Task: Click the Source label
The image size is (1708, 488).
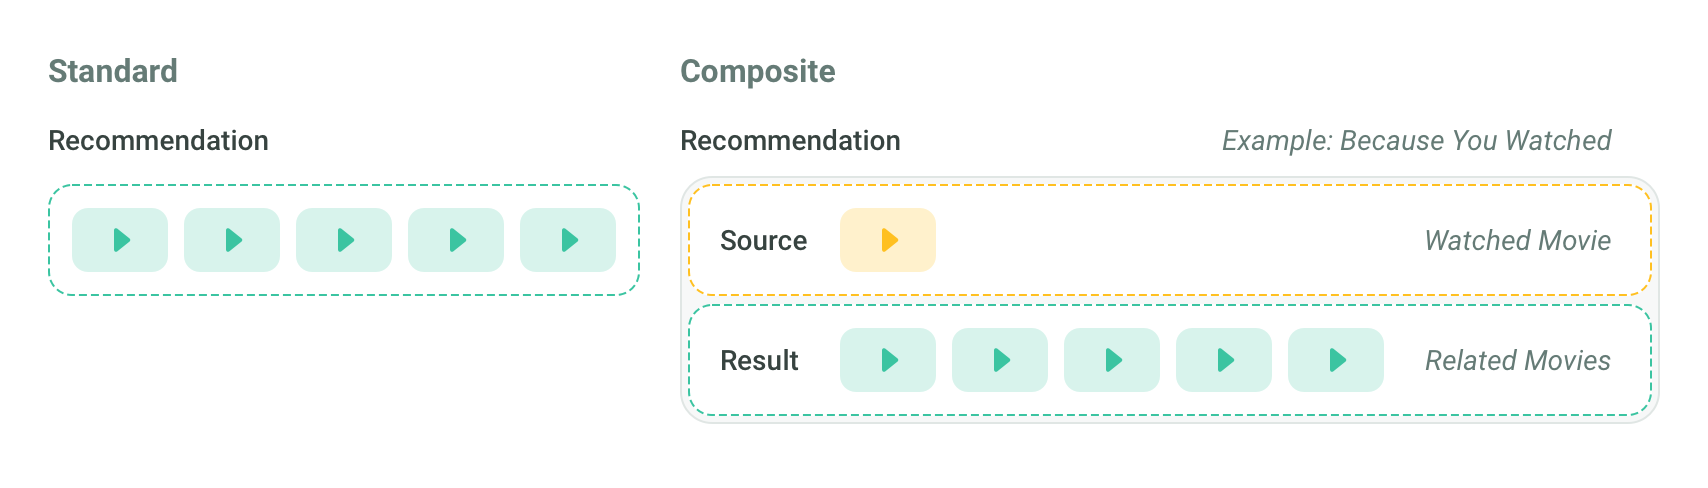Action: tap(763, 241)
